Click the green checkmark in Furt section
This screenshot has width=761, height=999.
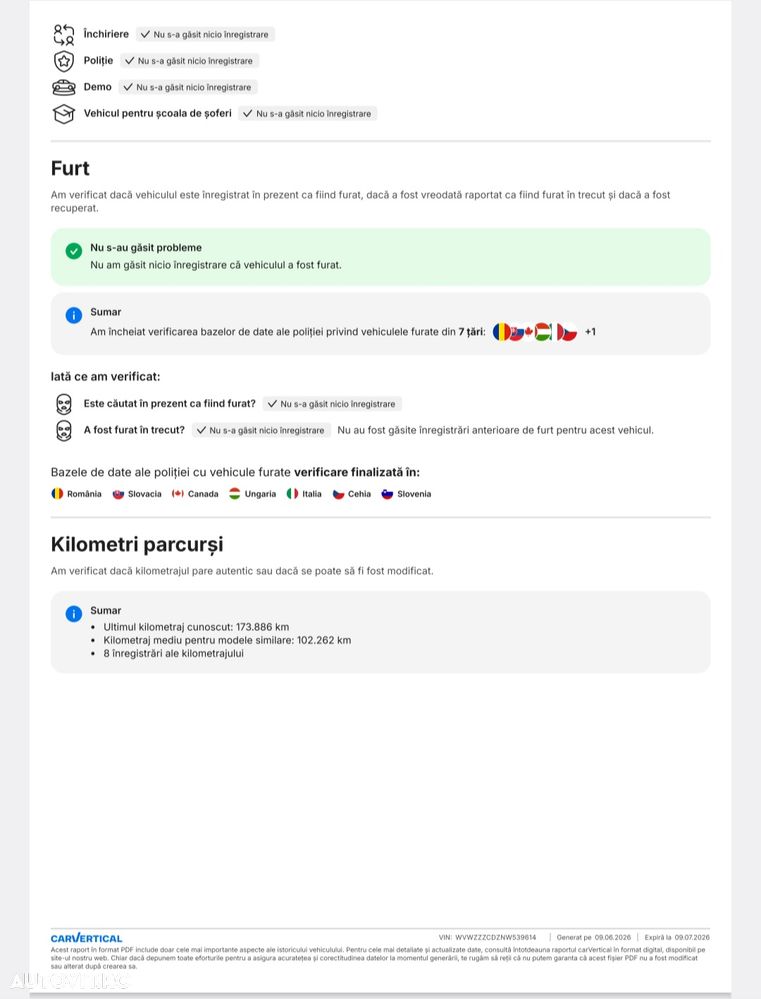coord(74,251)
